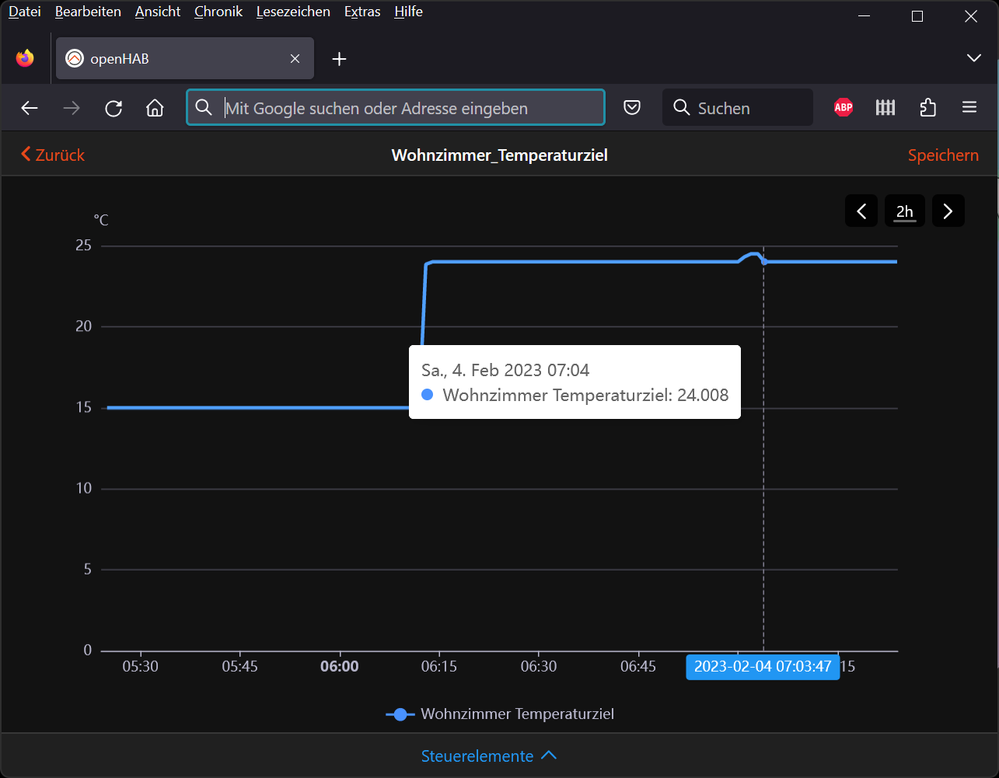999x778 pixels.
Task: Open the Lesezeichen menu
Action: [x=293, y=12]
